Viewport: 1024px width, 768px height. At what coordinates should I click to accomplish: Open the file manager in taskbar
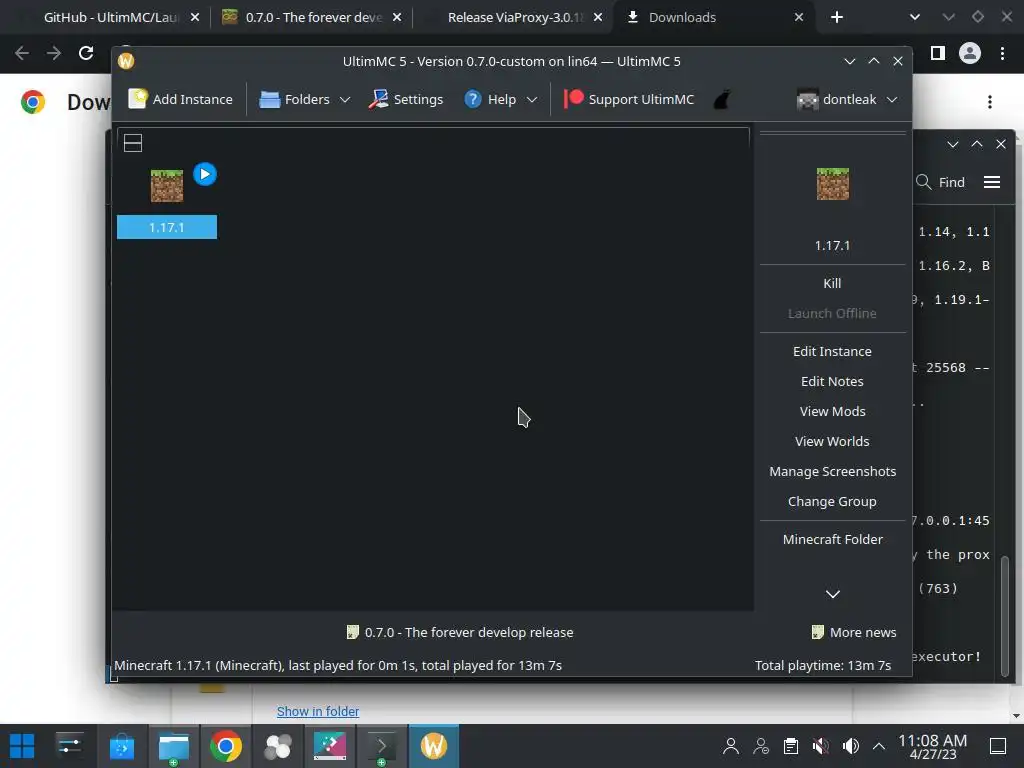(x=174, y=746)
